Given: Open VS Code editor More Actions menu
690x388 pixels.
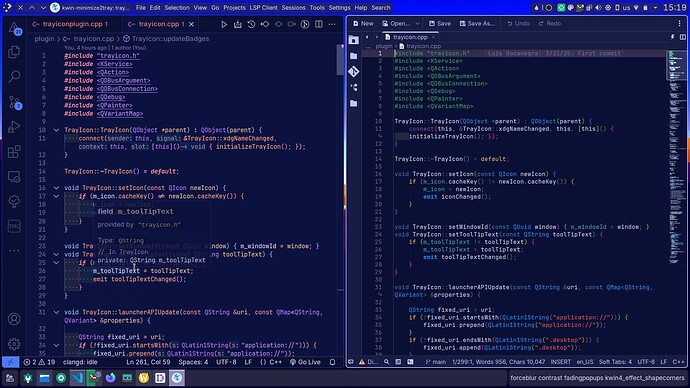Looking at the screenshot, I should click(332, 24).
